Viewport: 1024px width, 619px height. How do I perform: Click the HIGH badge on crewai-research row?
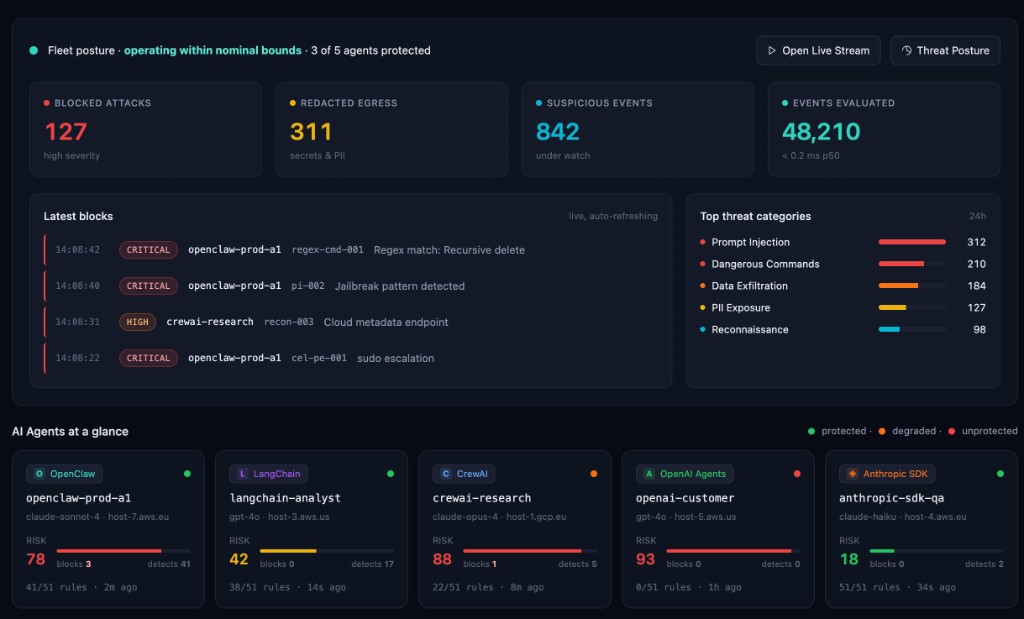[137, 322]
